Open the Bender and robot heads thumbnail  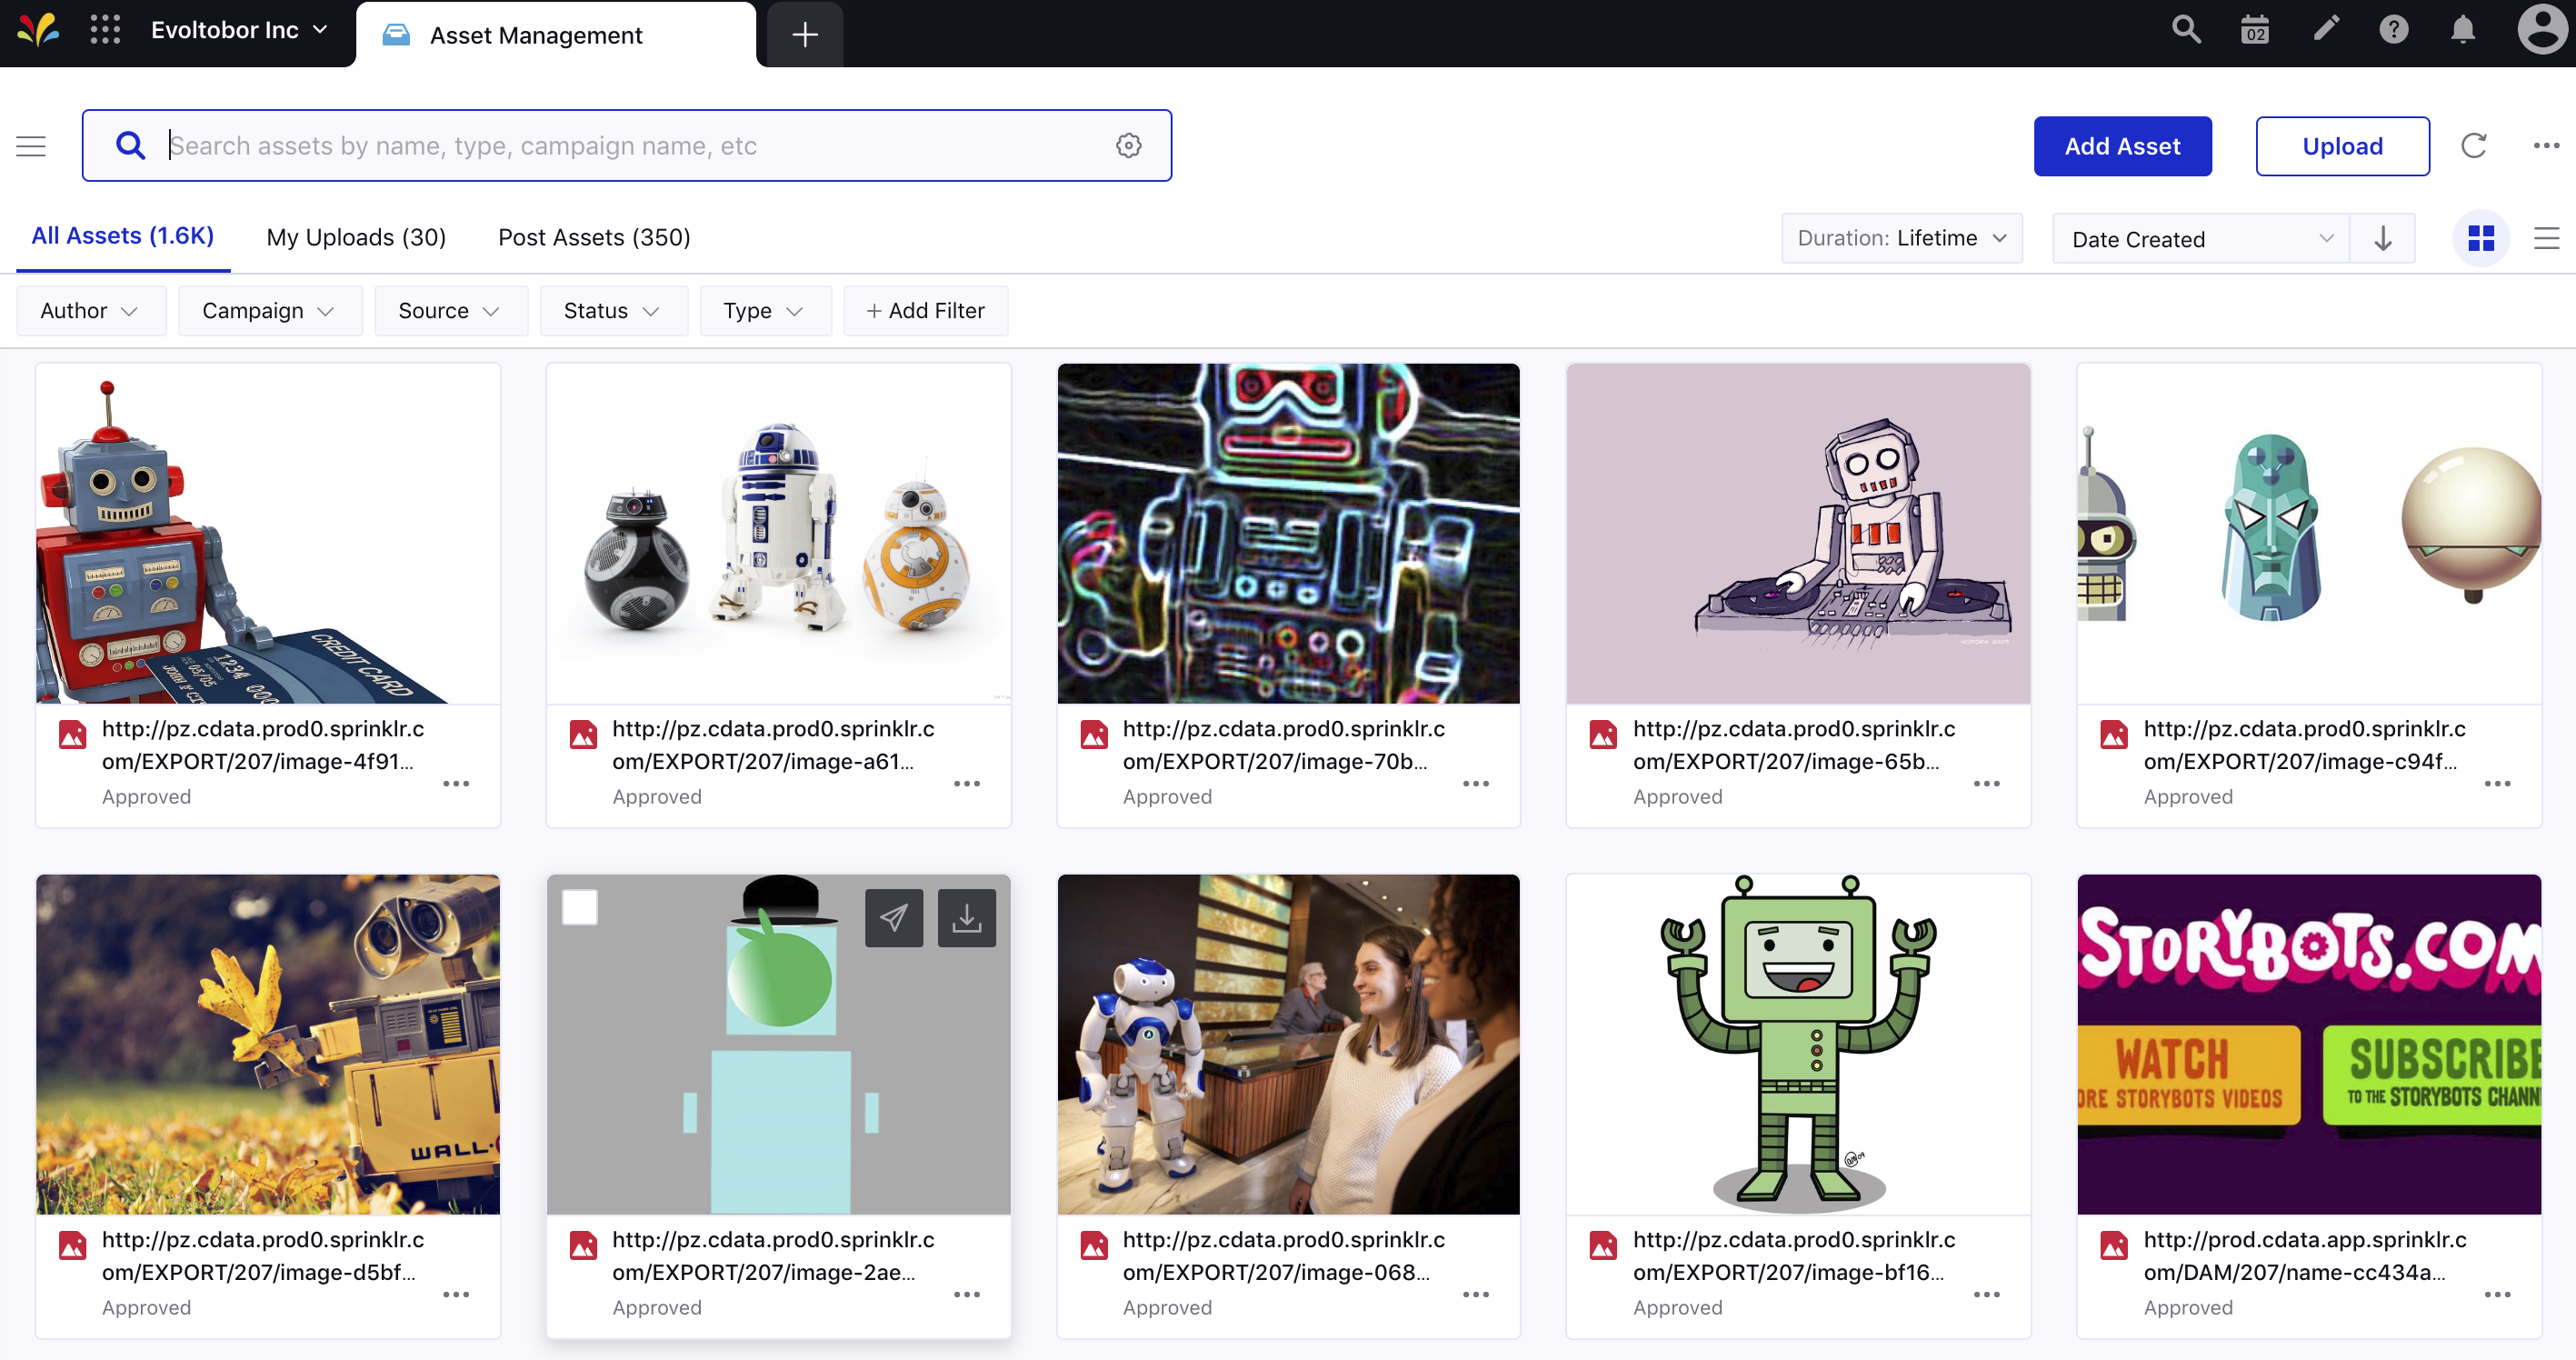pos(2309,533)
